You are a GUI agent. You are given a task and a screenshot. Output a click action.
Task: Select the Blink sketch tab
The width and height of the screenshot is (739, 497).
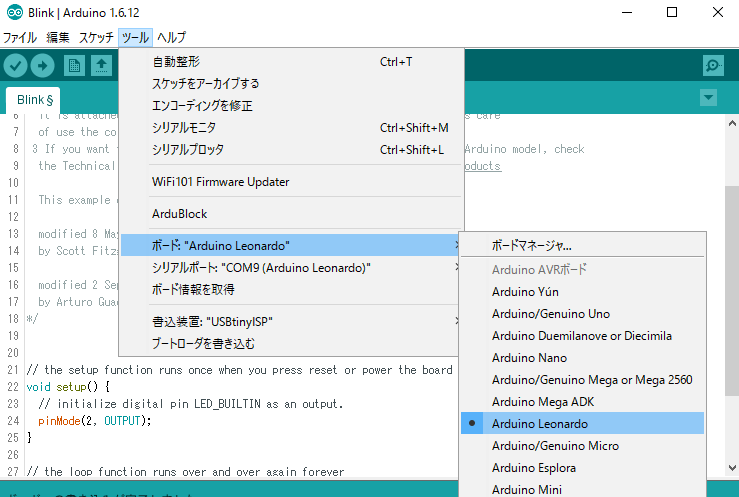pos(33,100)
